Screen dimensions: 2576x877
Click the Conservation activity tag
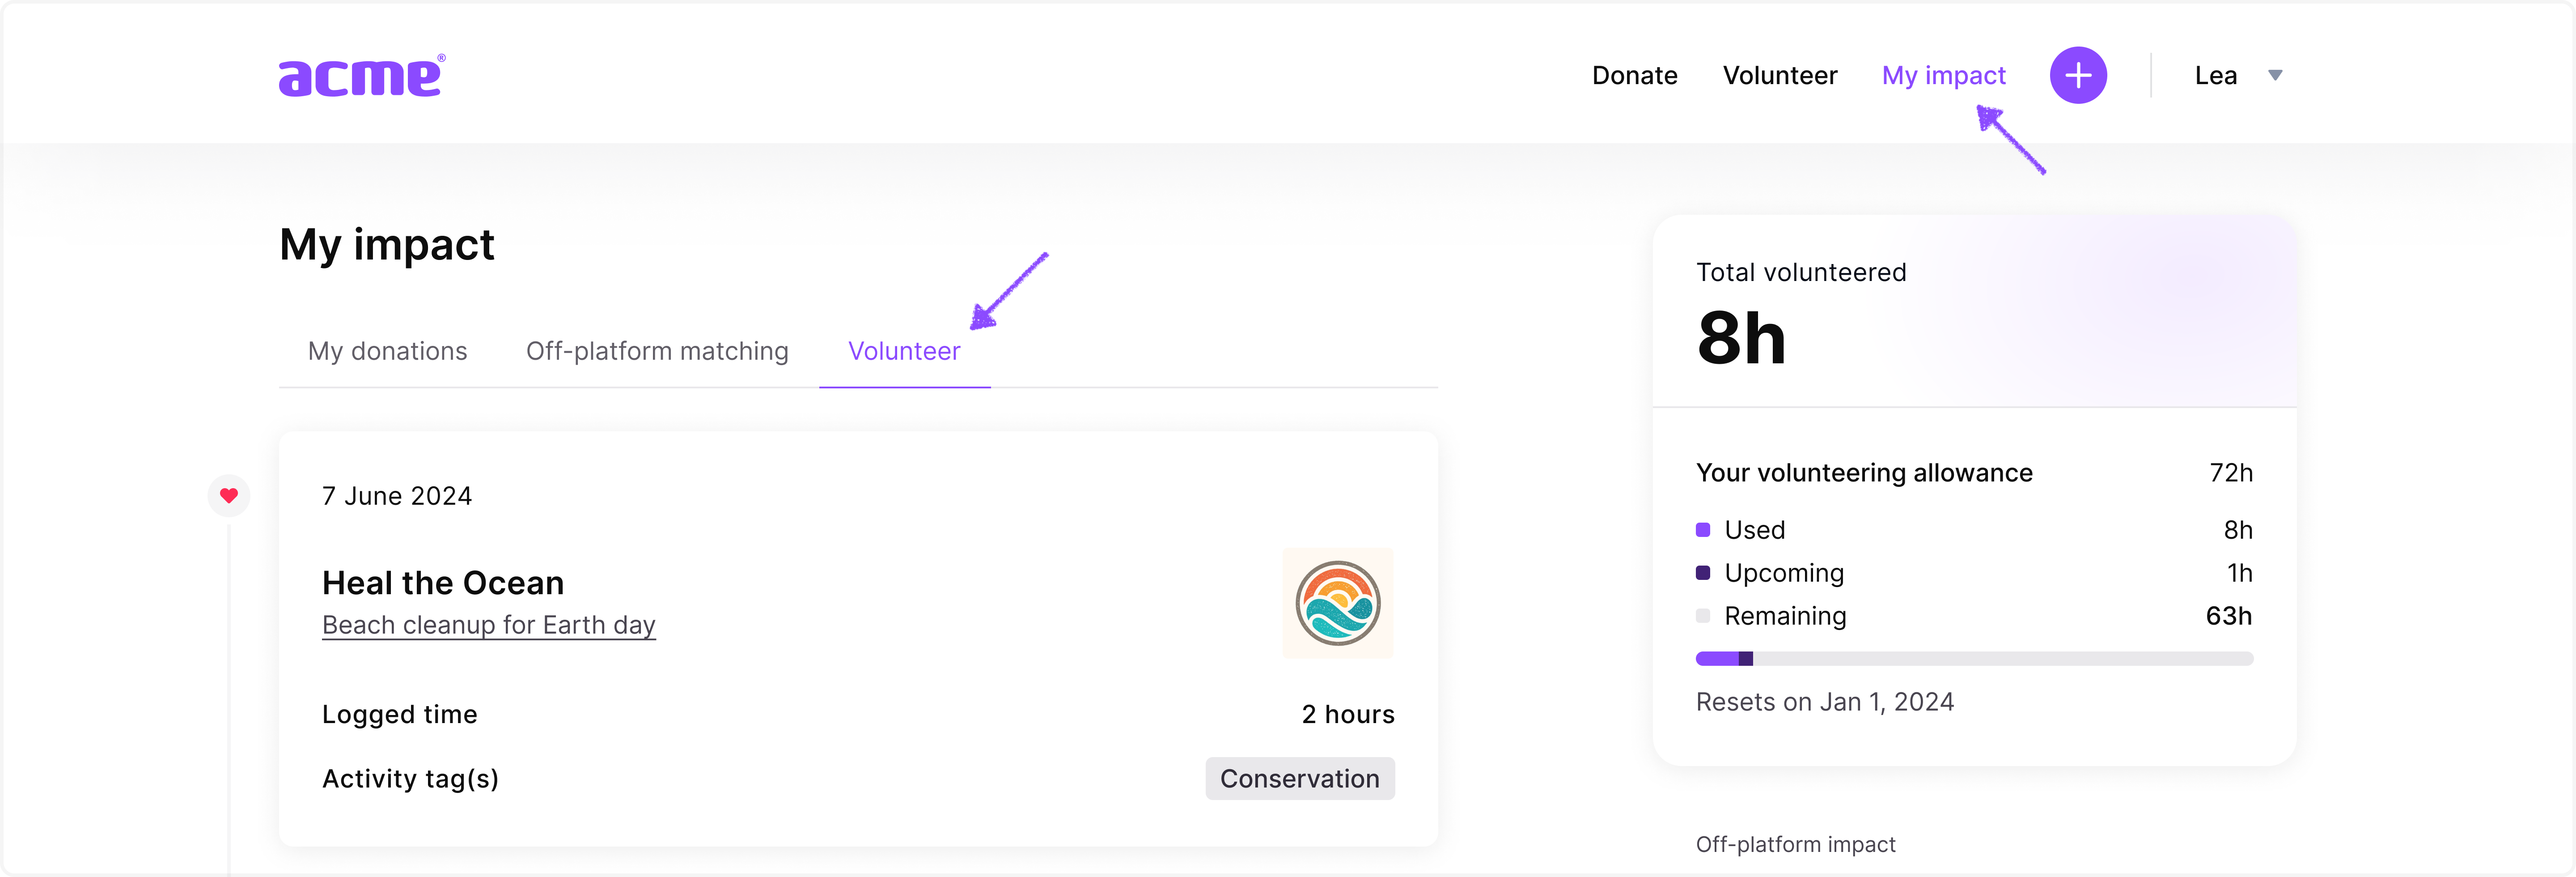click(1300, 779)
